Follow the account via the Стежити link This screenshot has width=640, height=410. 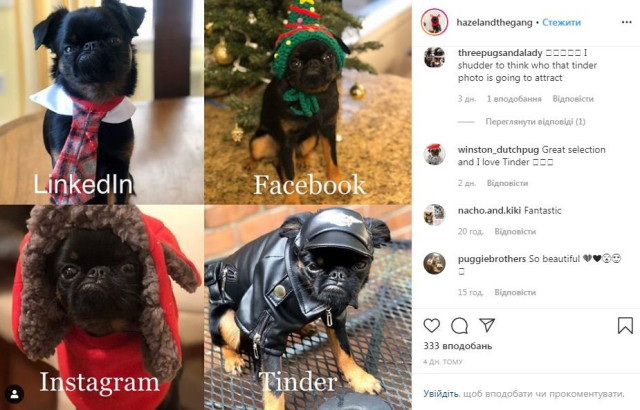(x=561, y=22)
